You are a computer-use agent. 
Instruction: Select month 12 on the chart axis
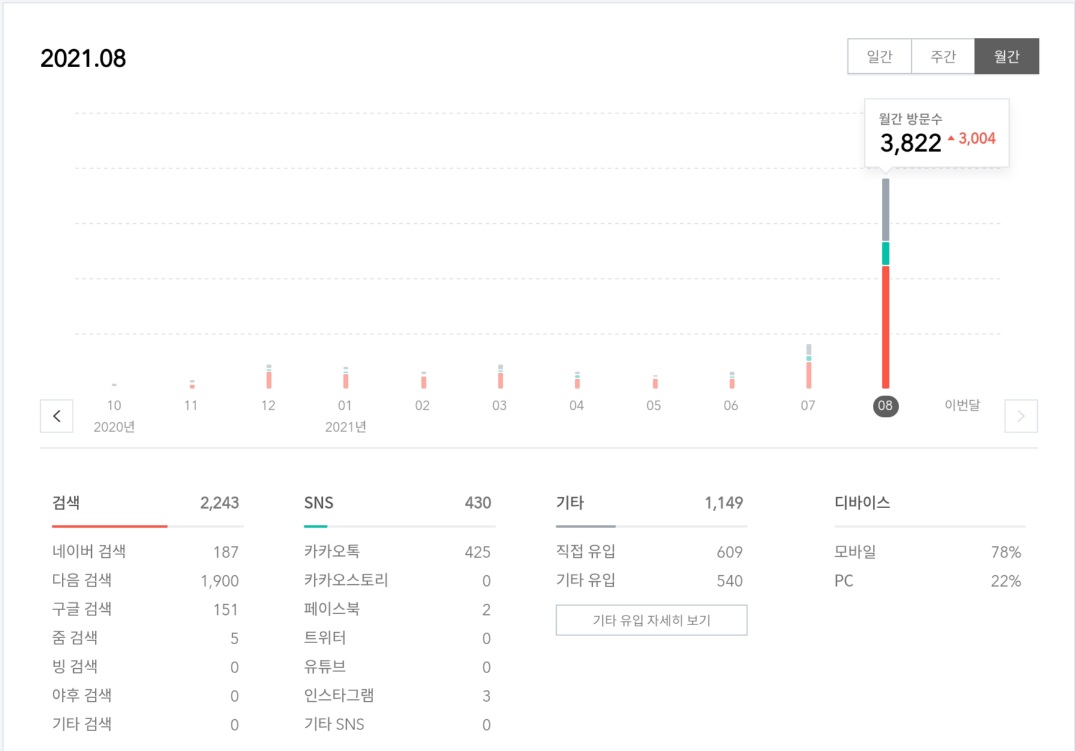(268, 405)
